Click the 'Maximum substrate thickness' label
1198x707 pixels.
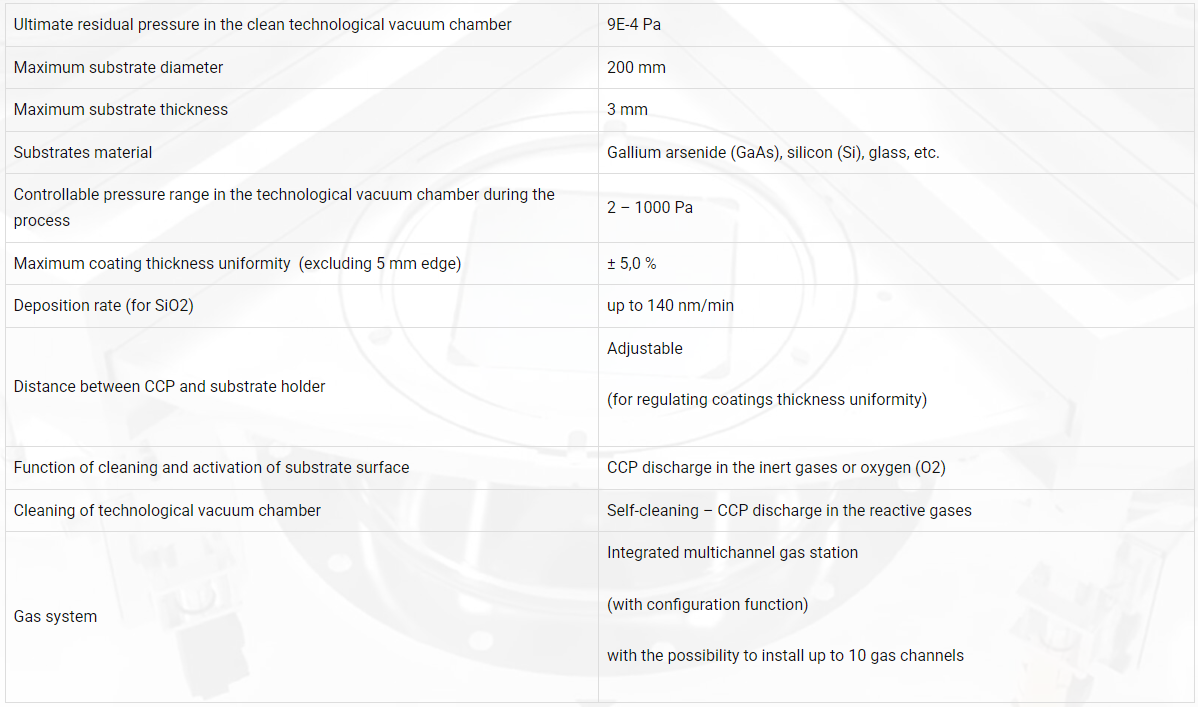coord(121,109)
